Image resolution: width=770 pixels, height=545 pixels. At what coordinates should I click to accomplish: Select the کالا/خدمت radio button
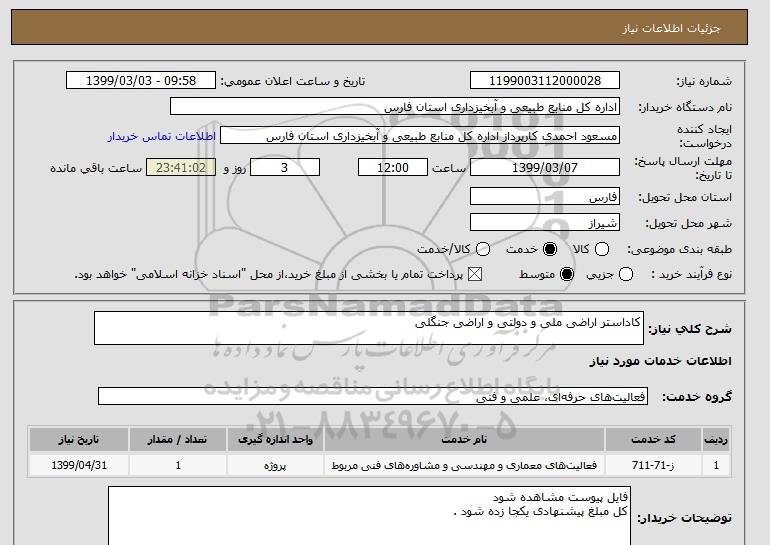[x=483, y=249]
